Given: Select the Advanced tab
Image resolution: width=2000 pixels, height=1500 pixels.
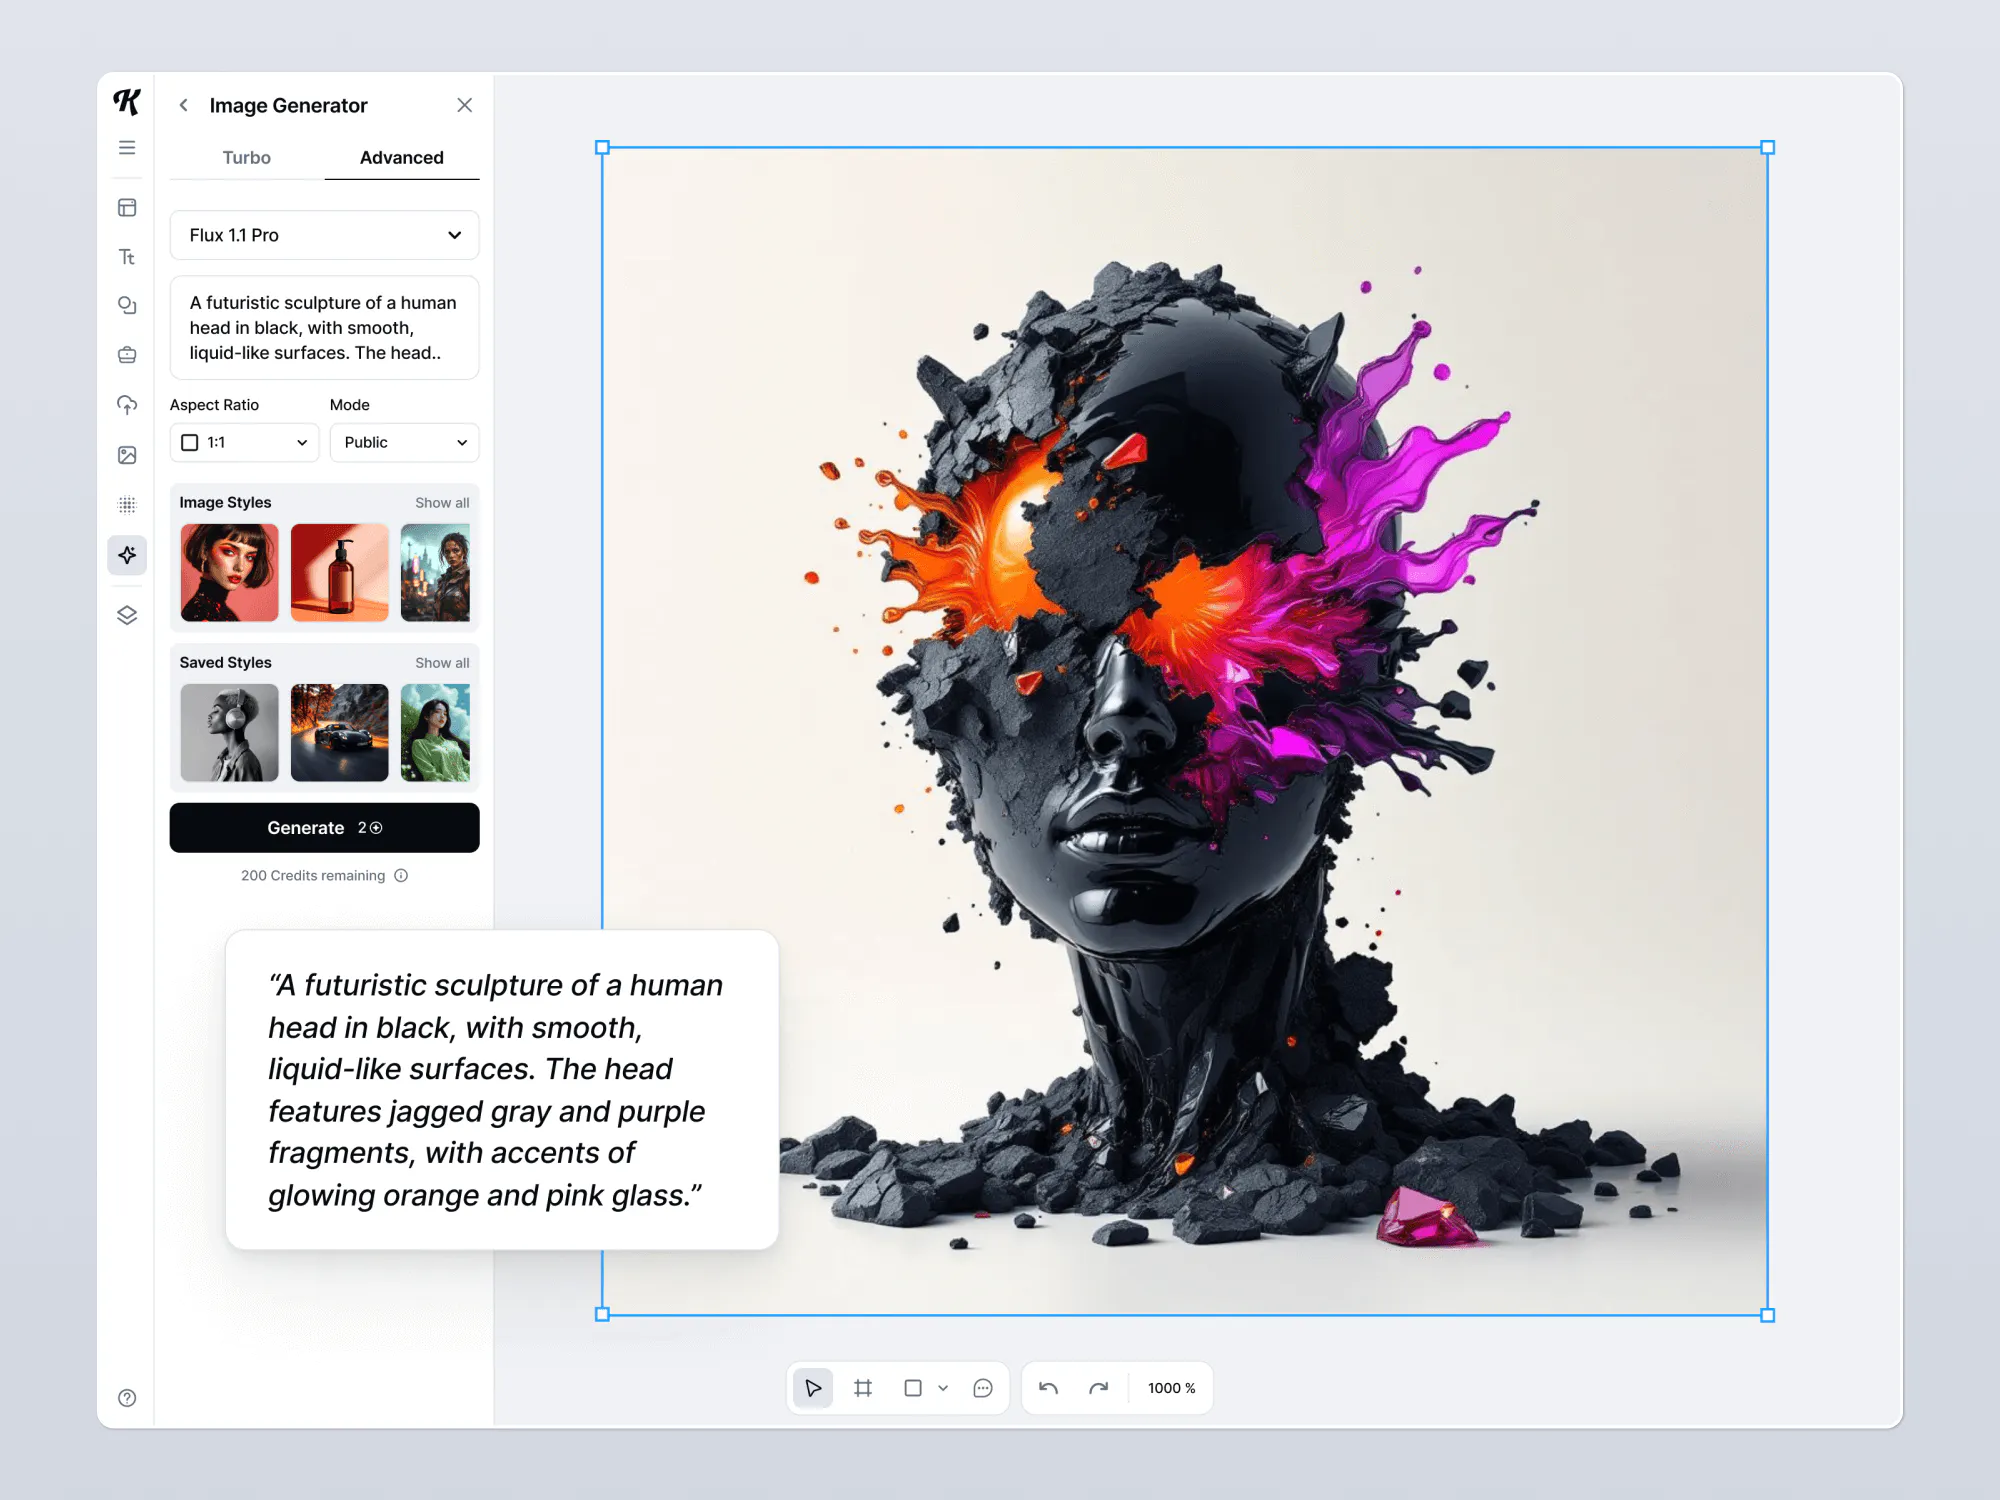Looking at the screenshot, I should tap(401, 157).
